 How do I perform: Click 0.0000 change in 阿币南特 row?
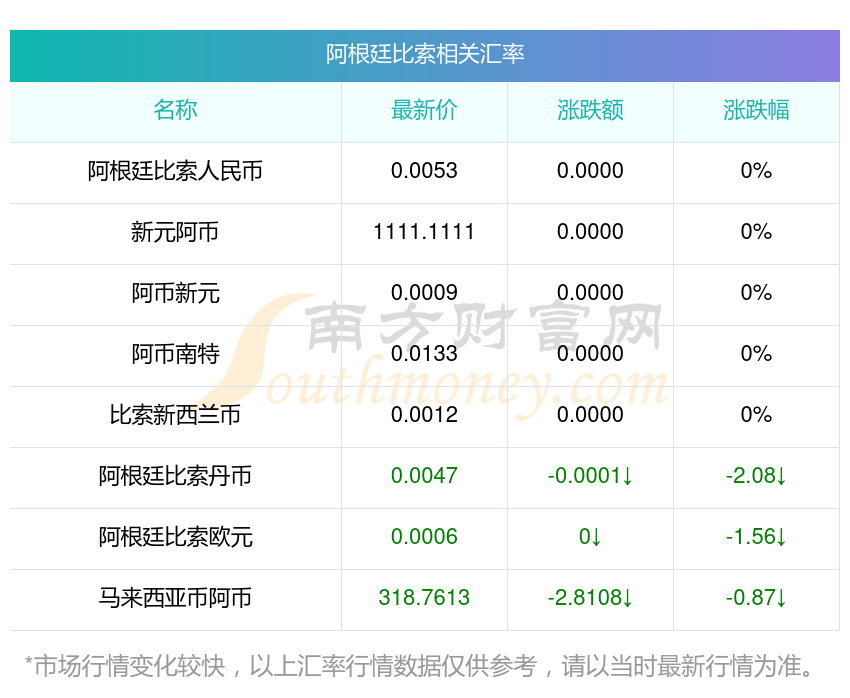(x=590, y=354)
